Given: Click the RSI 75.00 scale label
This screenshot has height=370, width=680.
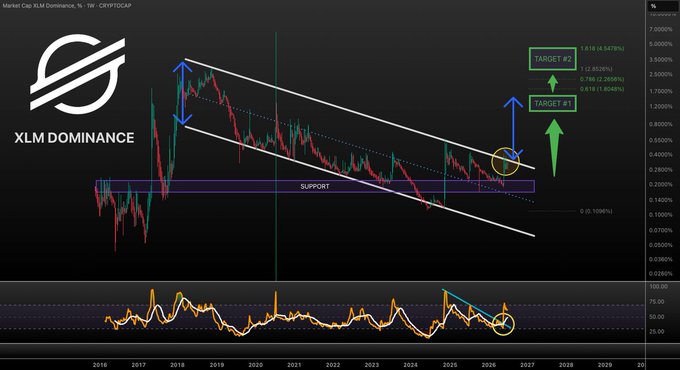Looking at the screenshot, I should (x=658, y=302).
